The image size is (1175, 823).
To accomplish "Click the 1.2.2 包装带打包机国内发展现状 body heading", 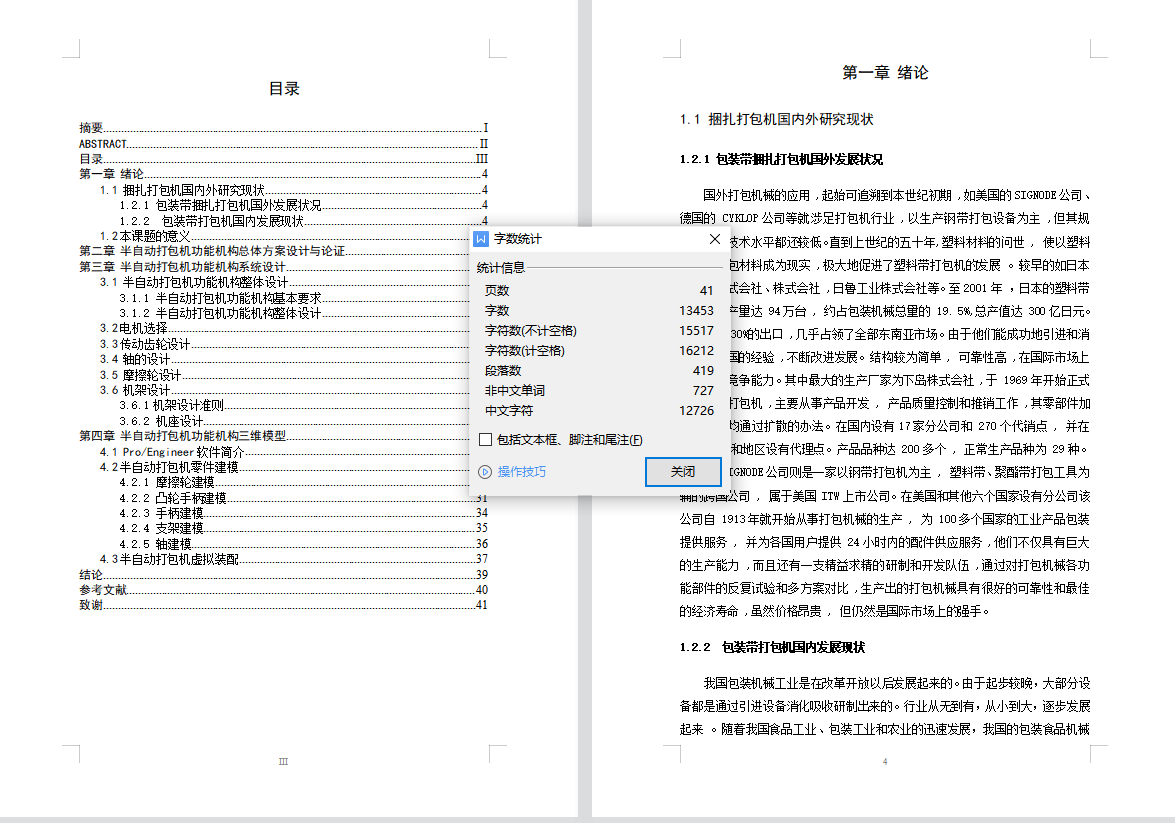I will point(772,648).
